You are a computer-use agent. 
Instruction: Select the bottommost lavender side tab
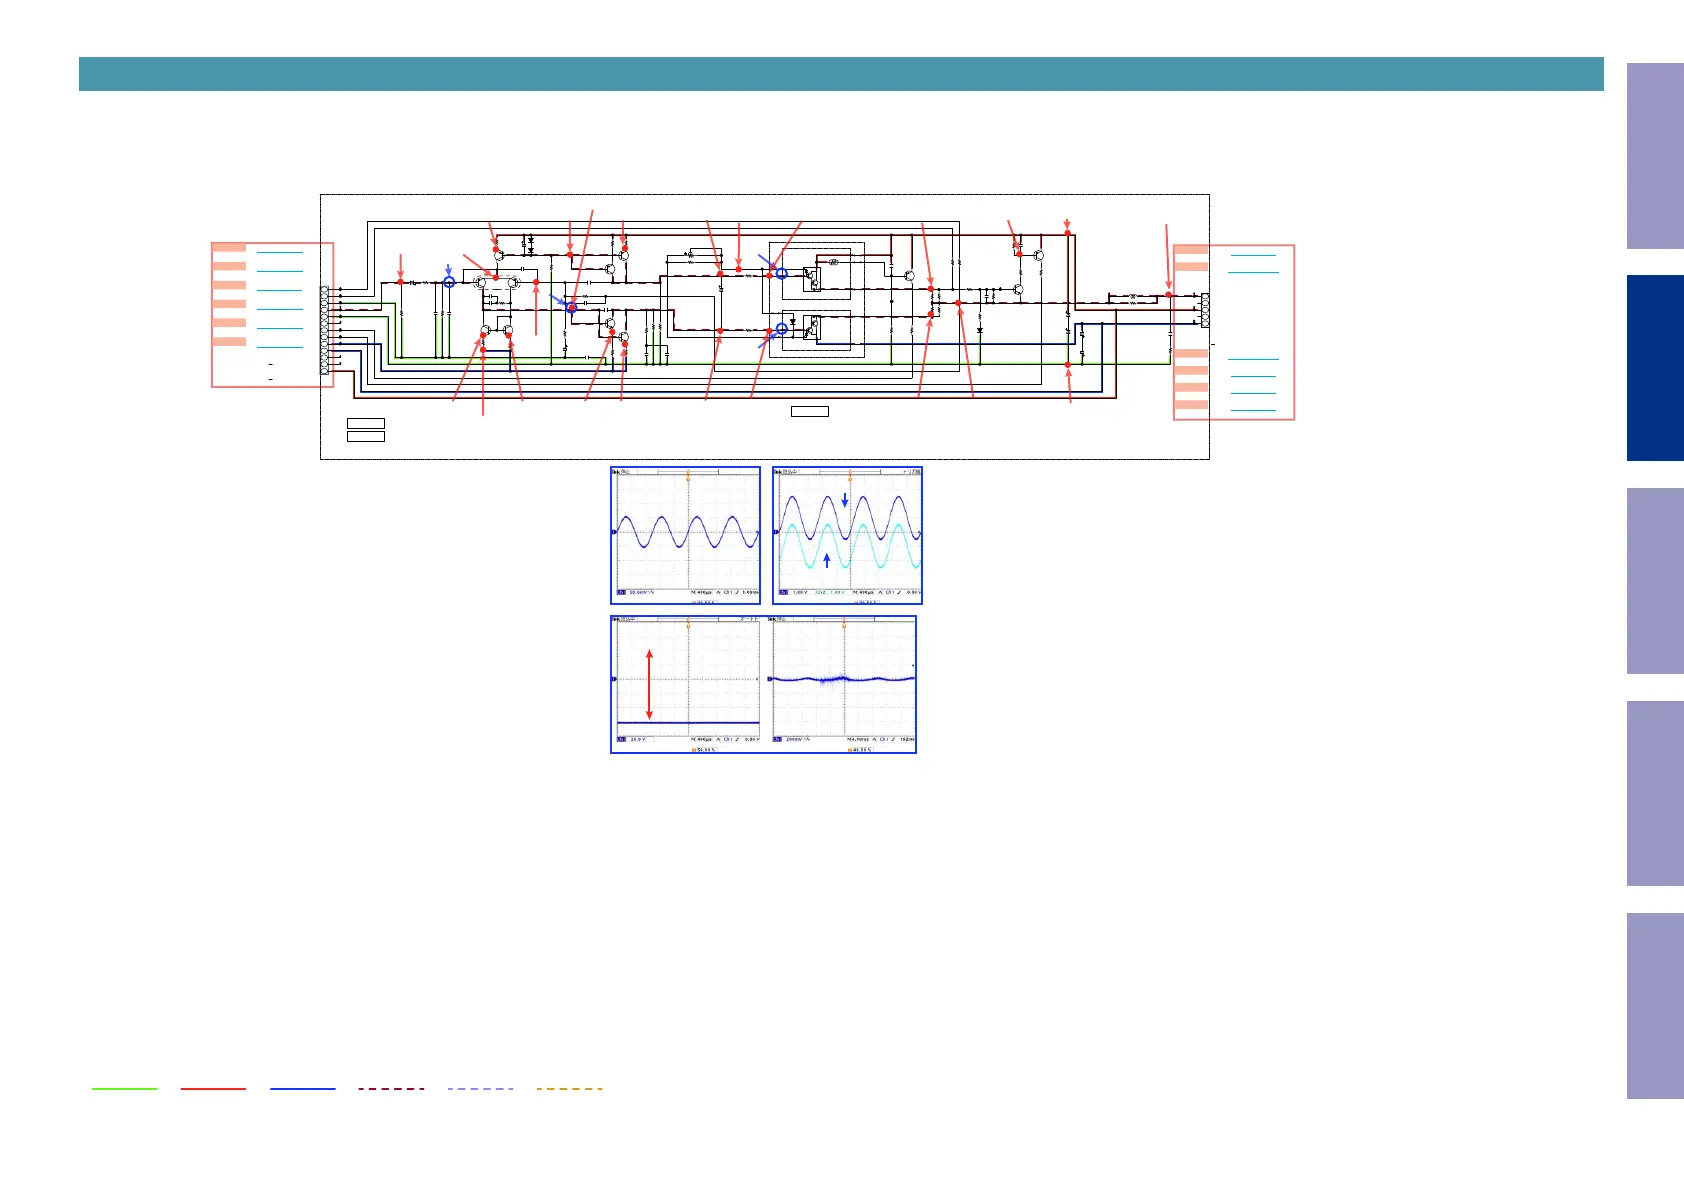point(1655,1006)
